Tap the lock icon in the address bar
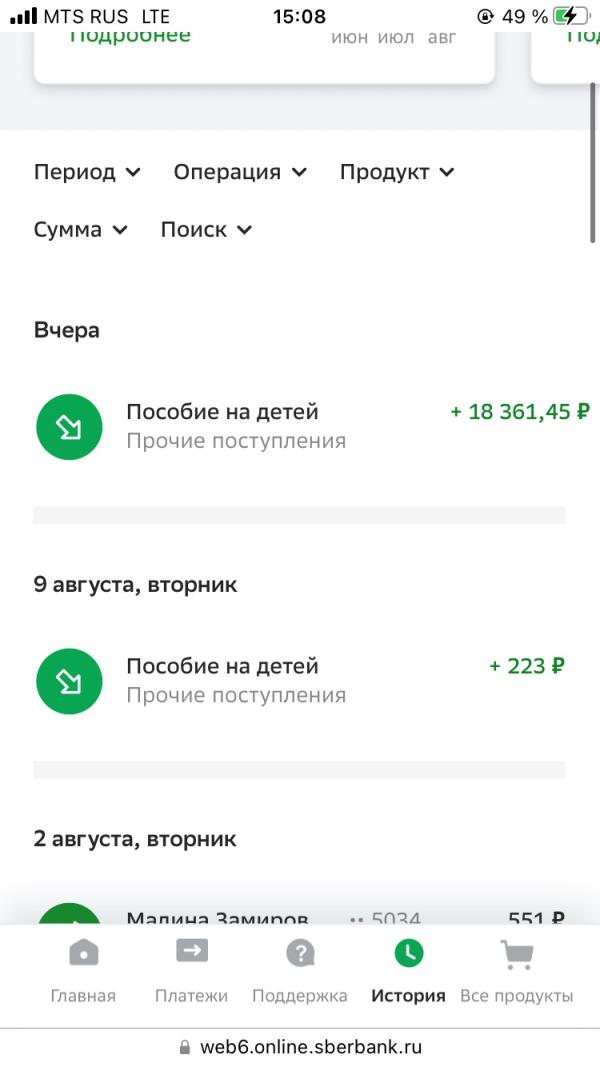 [185, 1047]
